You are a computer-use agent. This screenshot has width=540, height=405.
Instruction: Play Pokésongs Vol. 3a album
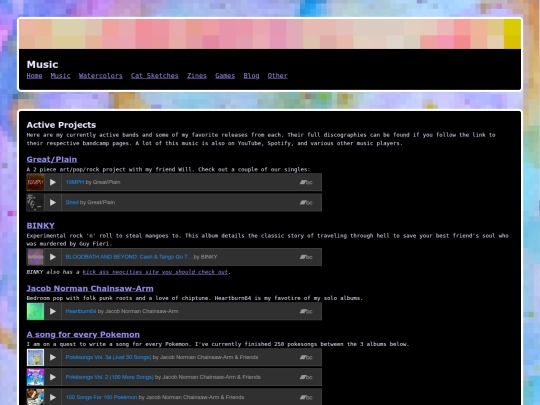pyautogui.click(x=53, y=357)
